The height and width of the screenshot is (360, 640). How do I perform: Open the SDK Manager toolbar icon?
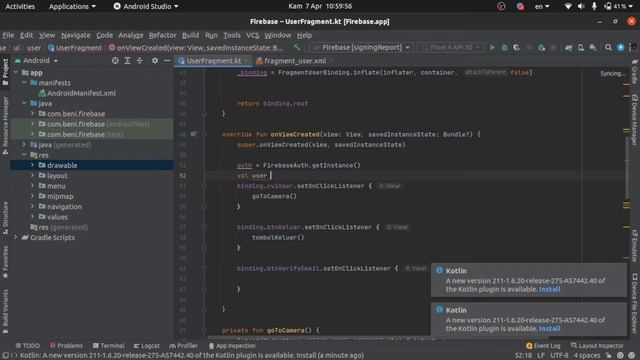(593, 48)
